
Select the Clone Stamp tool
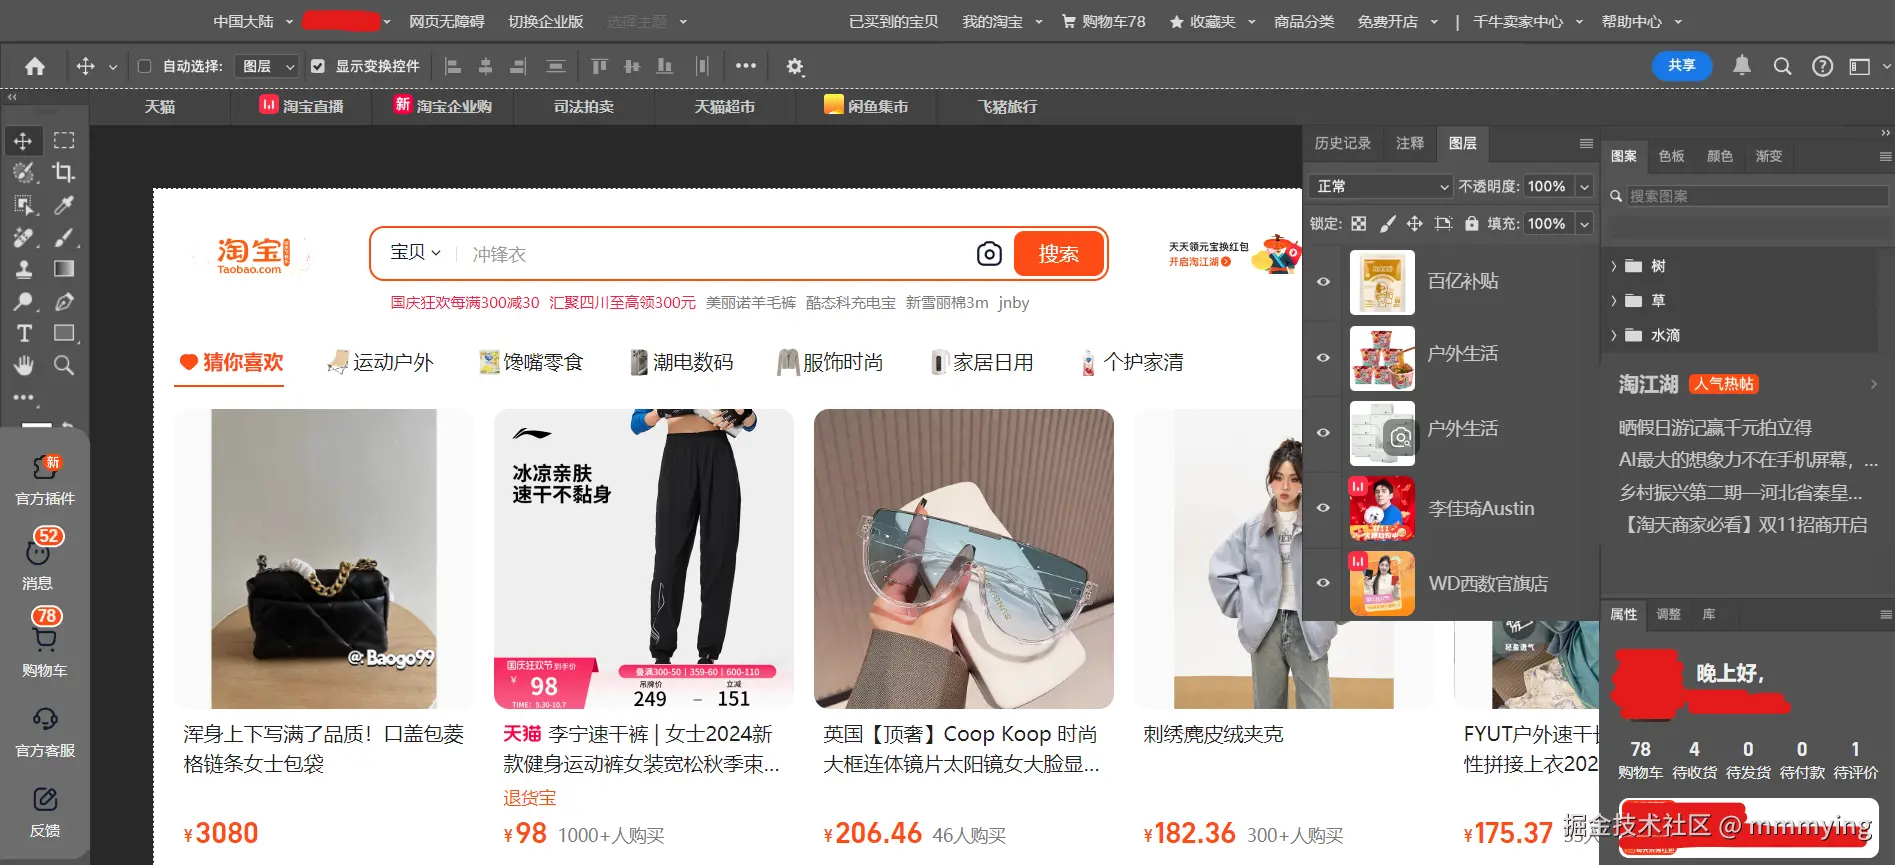[23, 269]
